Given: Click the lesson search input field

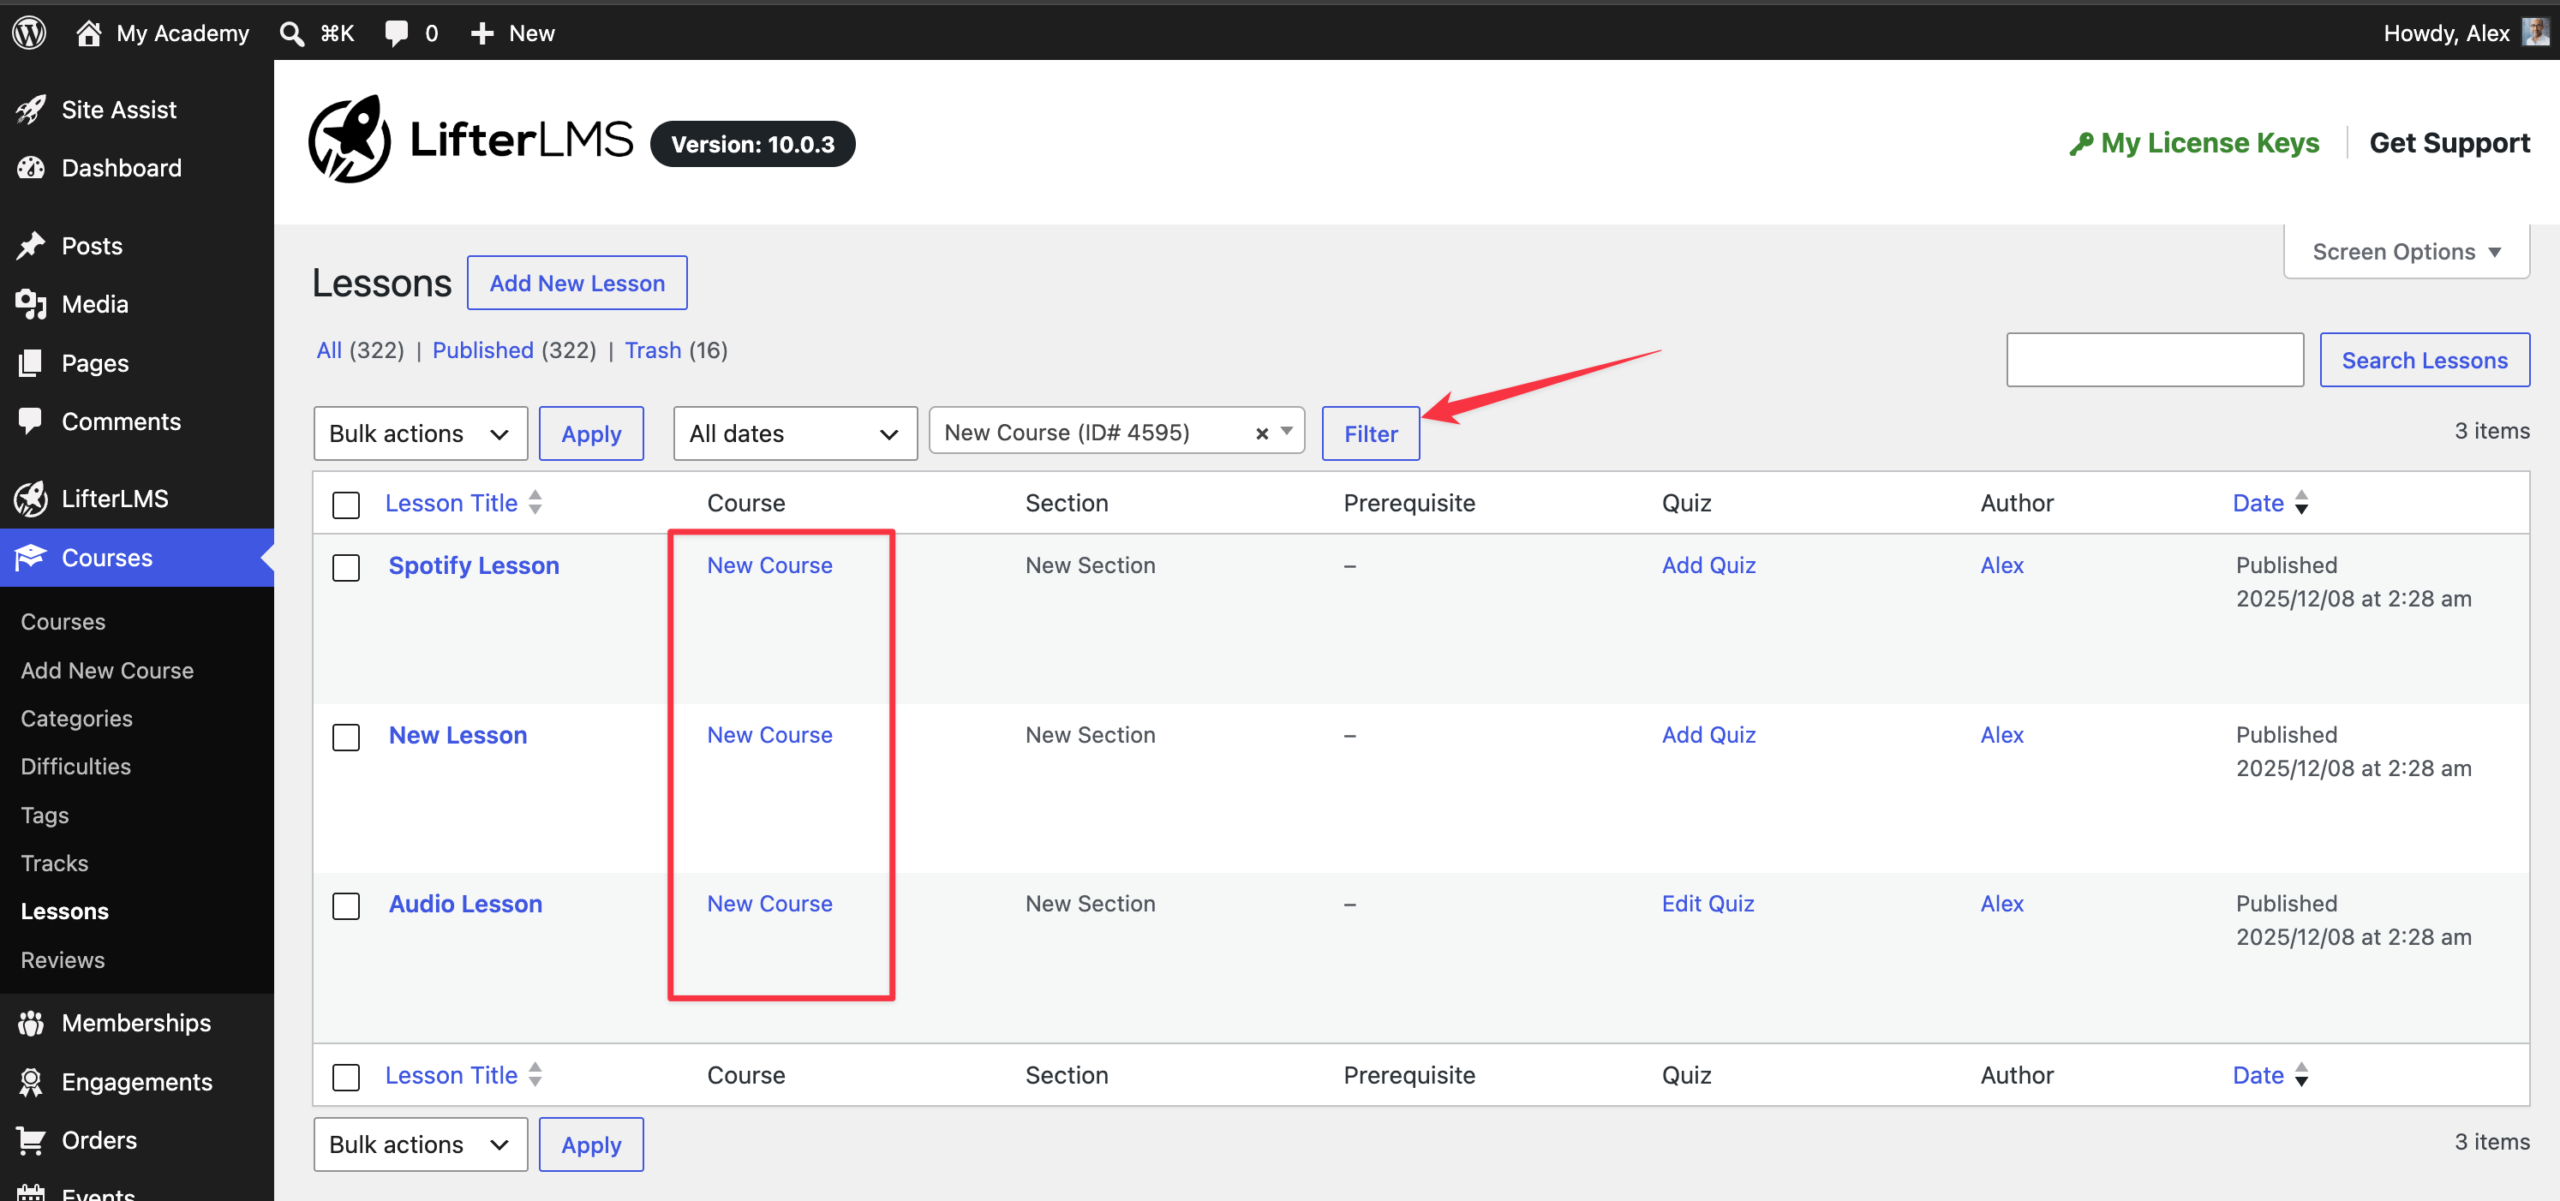Looking at the screenshot, I should 2155,360.
